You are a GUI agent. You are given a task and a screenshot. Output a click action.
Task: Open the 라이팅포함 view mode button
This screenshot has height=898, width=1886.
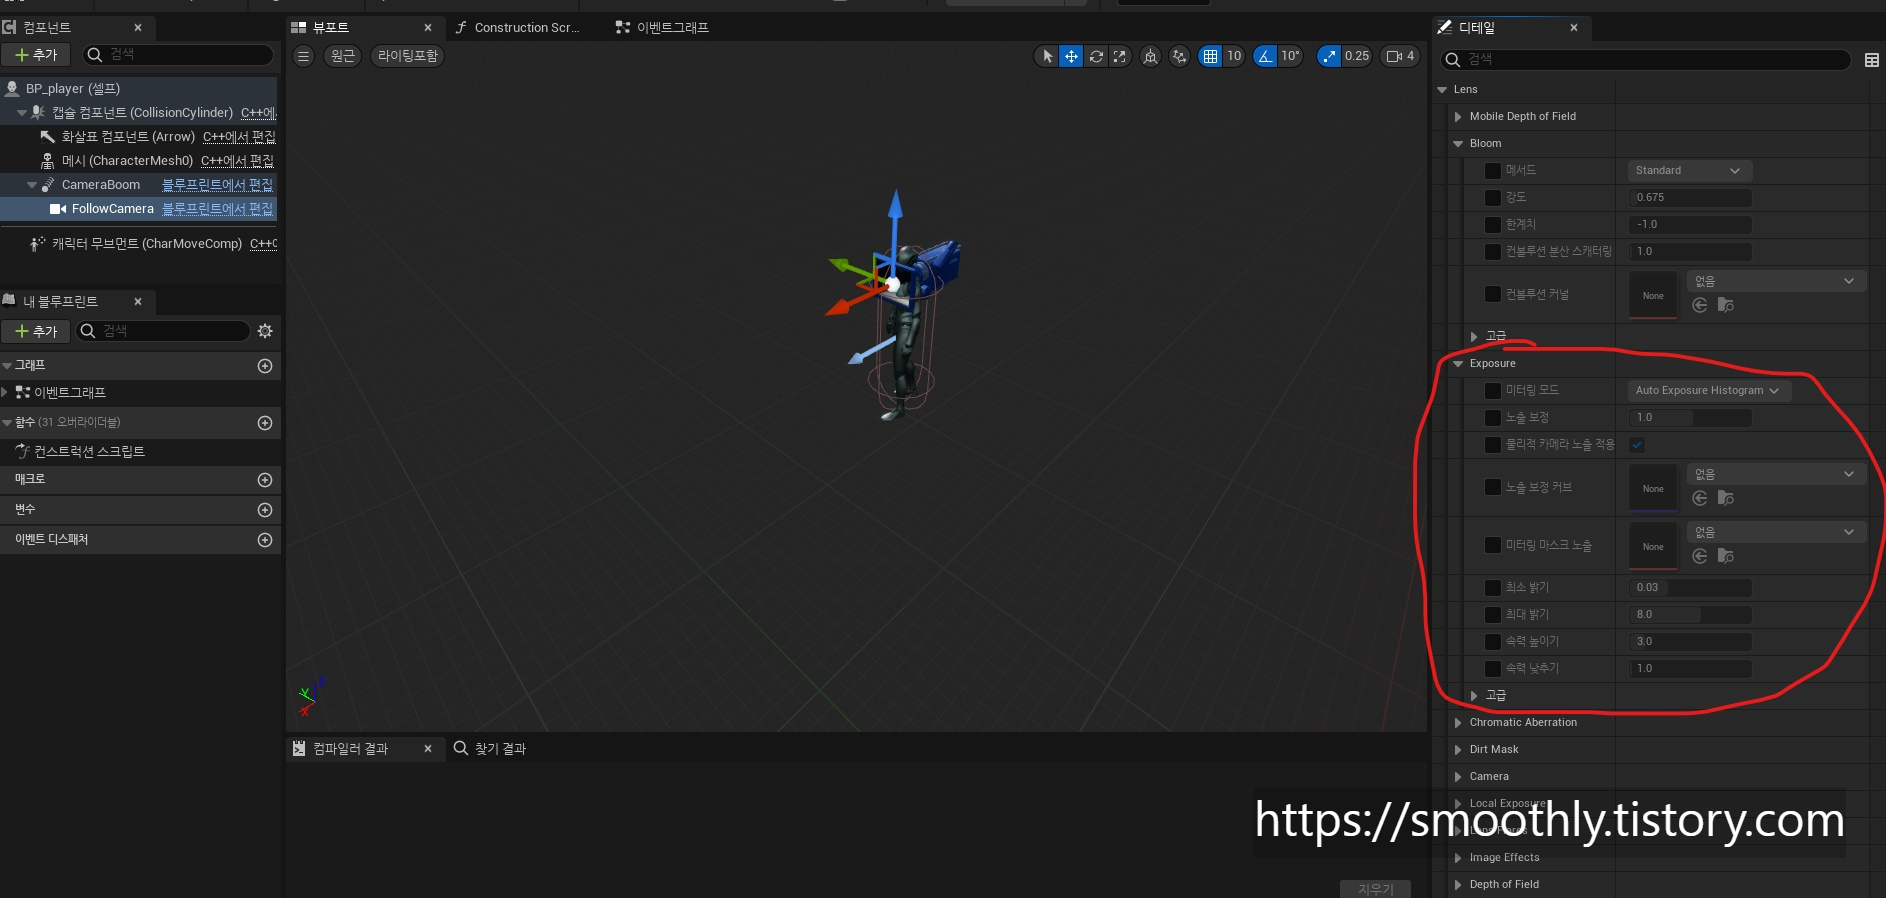408,56
